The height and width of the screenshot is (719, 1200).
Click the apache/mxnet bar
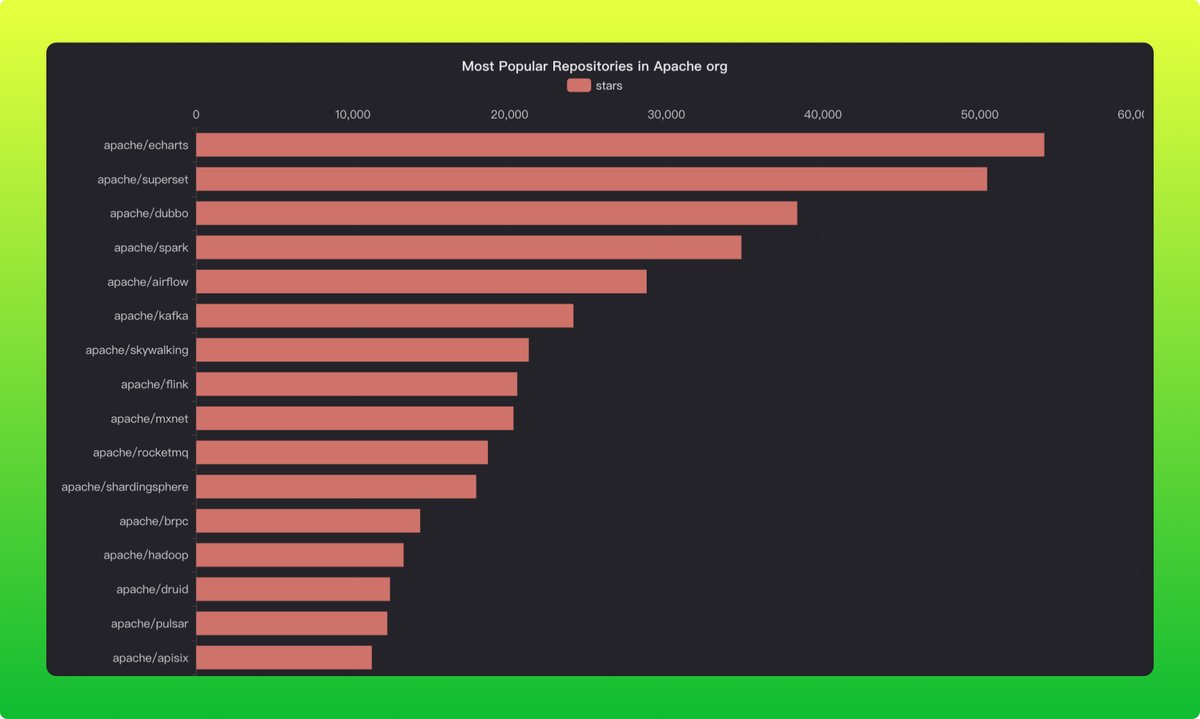click(354, 418)
